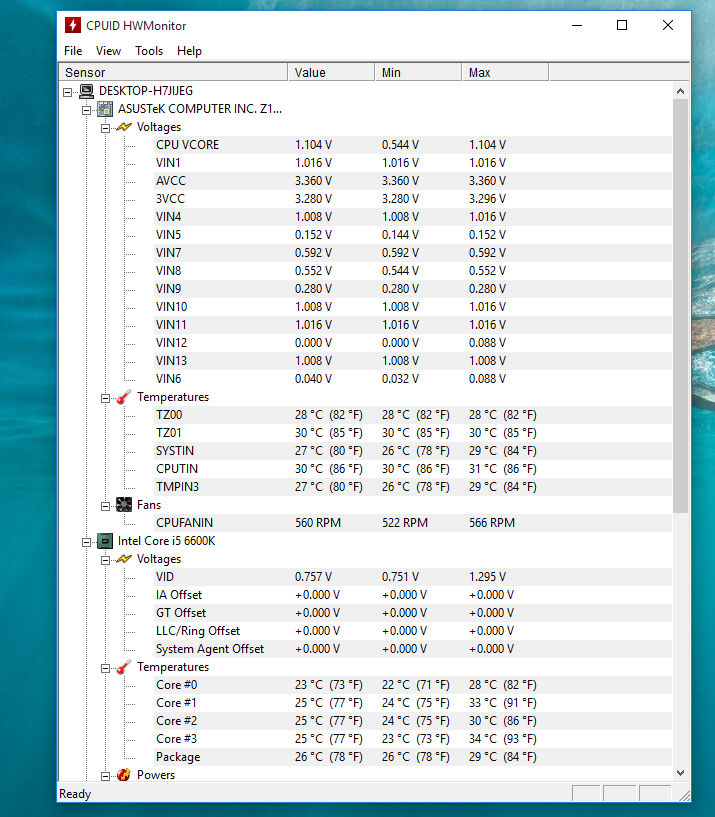Click the motherboard Temperatures thermometer icon
Image resolution: width=715 pixels, height=817 pixels.
click(124, 397)
